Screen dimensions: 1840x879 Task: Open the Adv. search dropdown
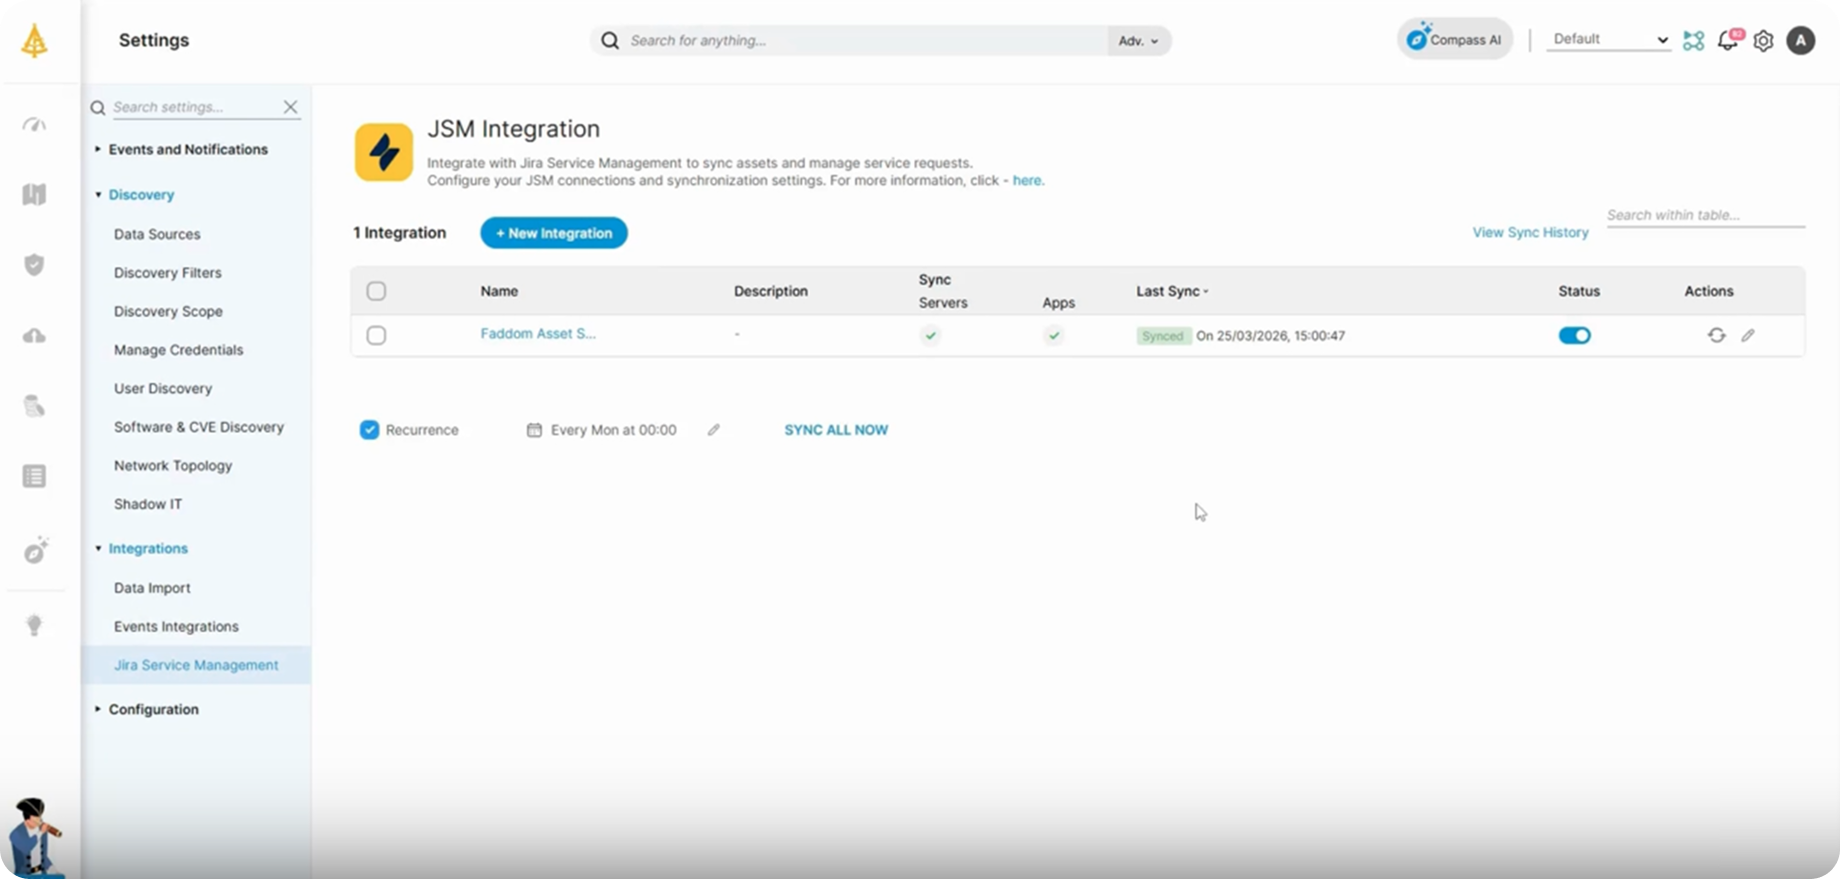pos(1138,41)
